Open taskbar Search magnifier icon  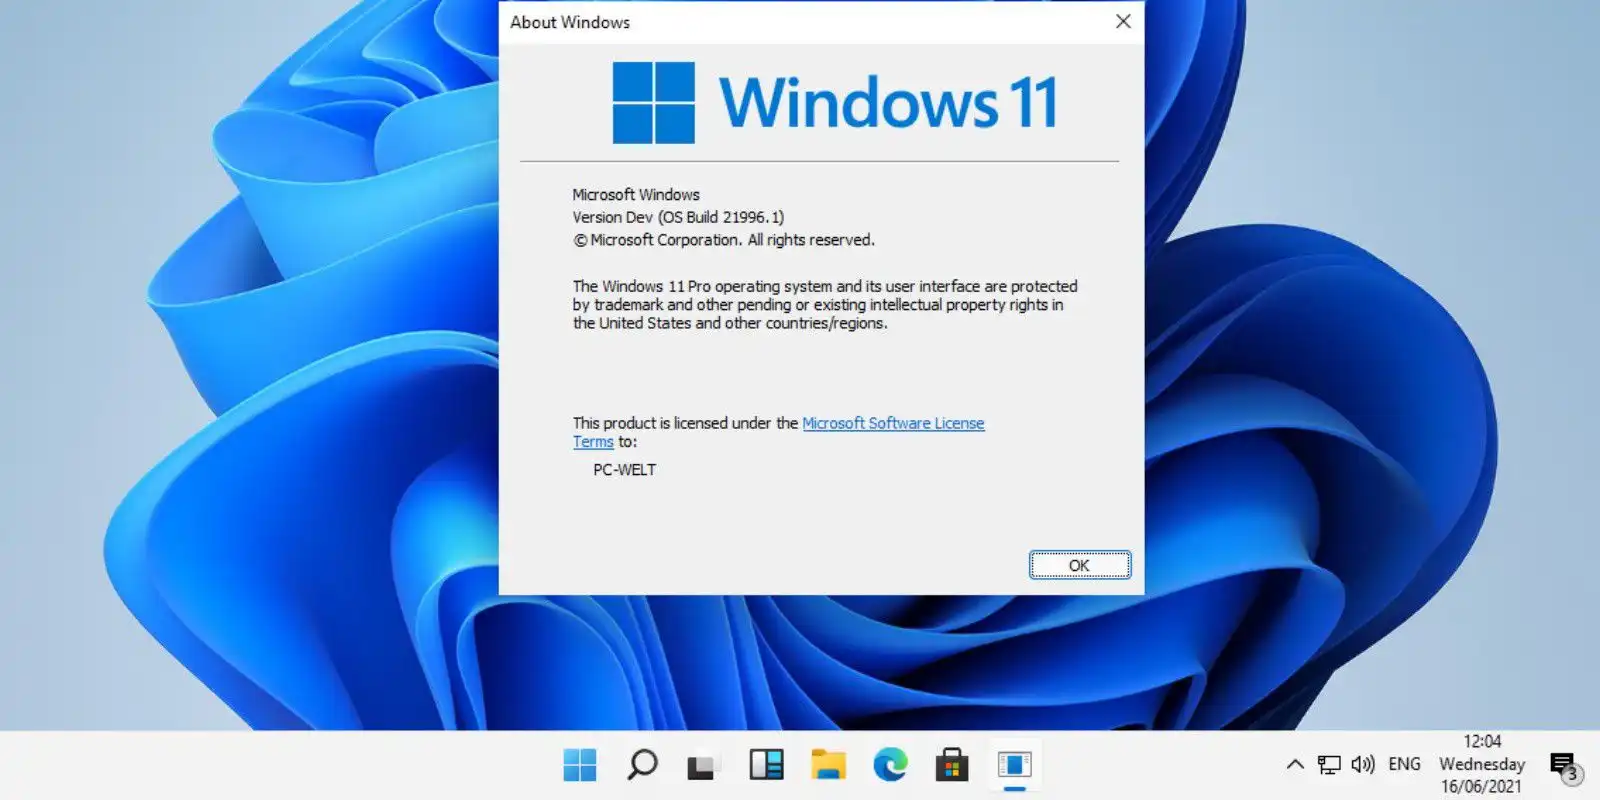tap(642, 765)
